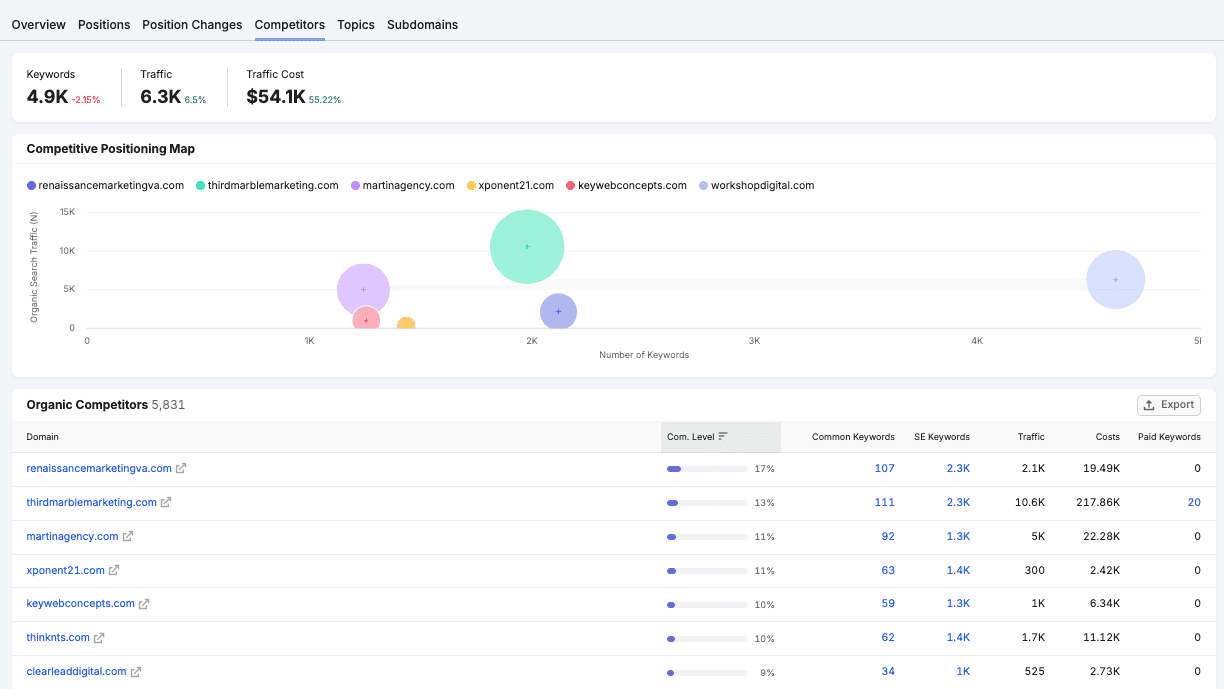
Task: Sort by SE Keywords column header
Action: (x=942, y=437)
